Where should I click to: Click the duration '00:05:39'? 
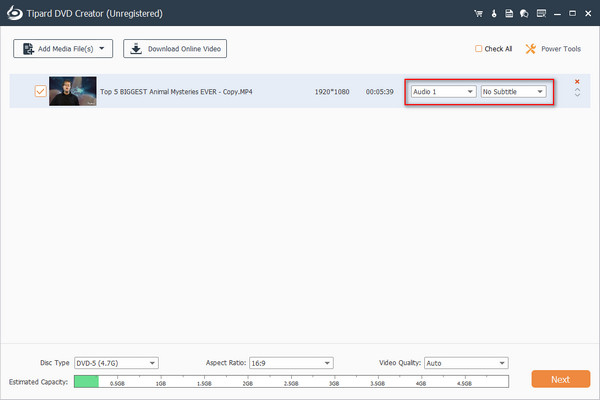(x=379, y=92)
